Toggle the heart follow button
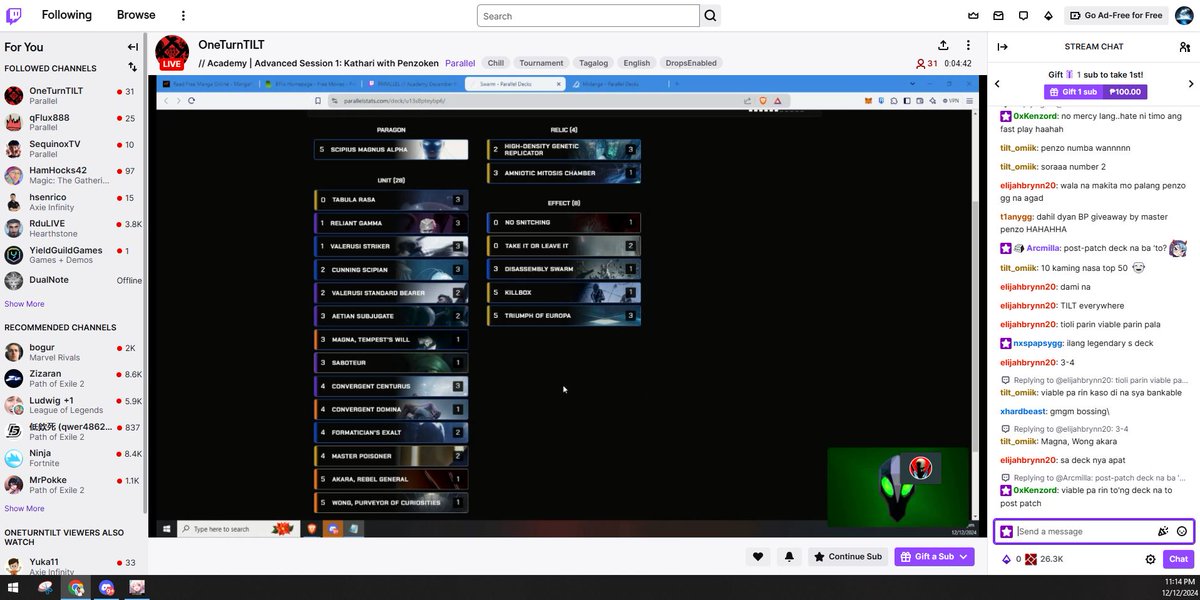Viewport: 1200px width, 600px height. pos(758,557)
